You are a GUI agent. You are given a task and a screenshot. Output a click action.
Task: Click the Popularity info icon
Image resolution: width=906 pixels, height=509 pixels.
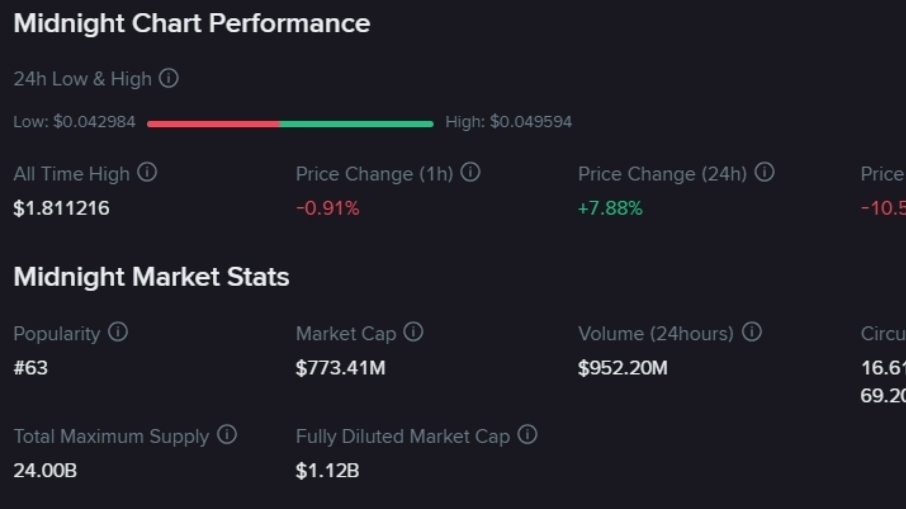pyautogui.click(x=118, y=332)
